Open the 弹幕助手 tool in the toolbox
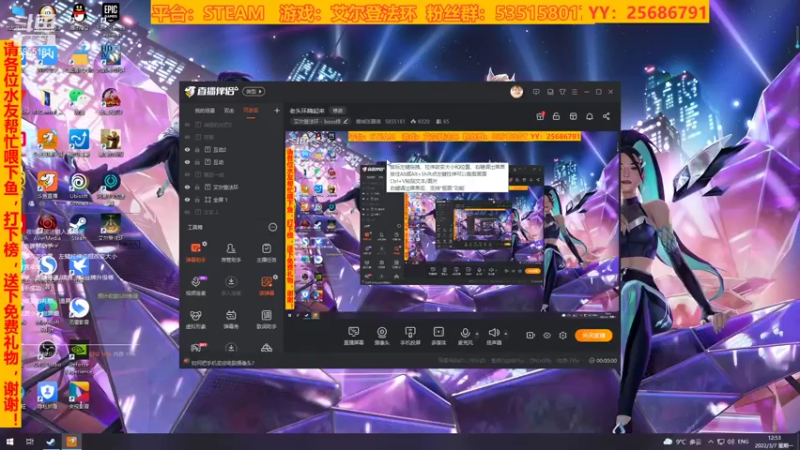The image size is (800, 450). [x=195, y=252]
